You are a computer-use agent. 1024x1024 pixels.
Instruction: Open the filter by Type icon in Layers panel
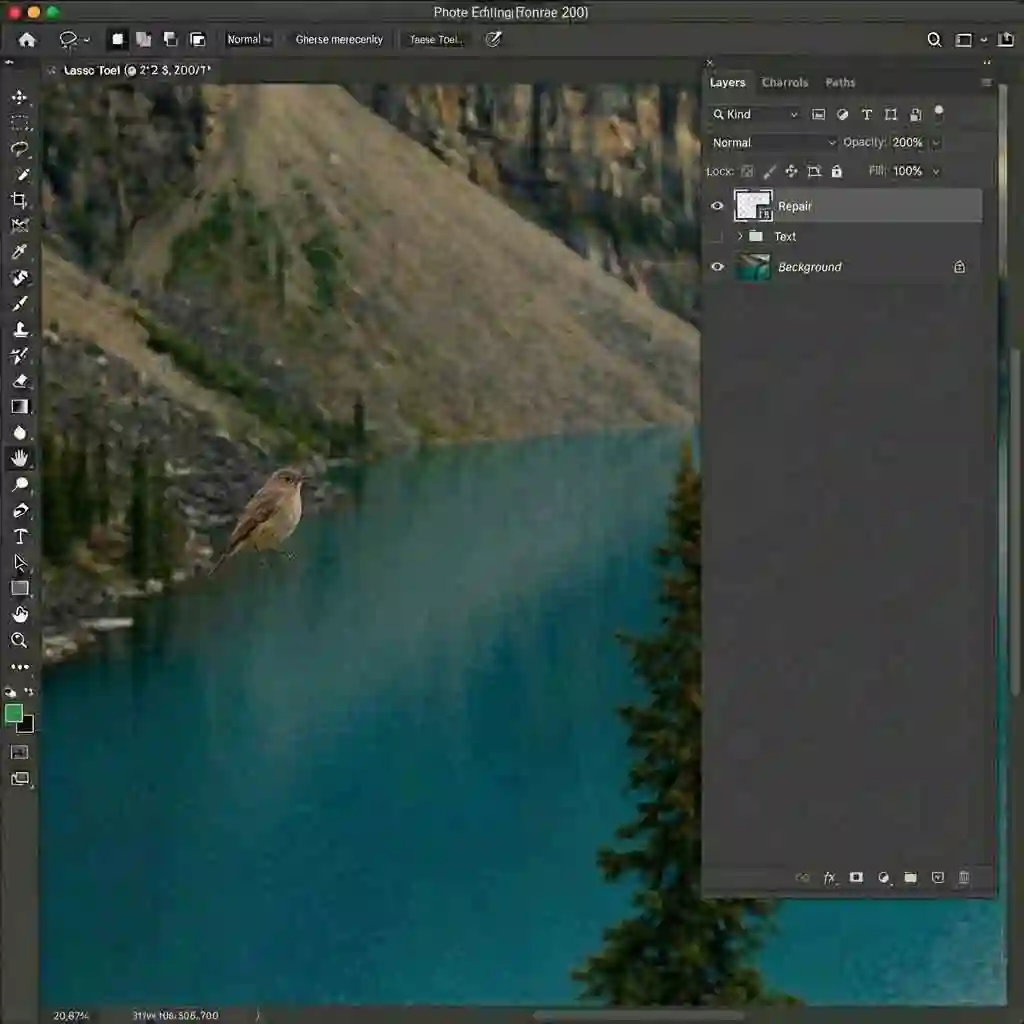point(866,115)
